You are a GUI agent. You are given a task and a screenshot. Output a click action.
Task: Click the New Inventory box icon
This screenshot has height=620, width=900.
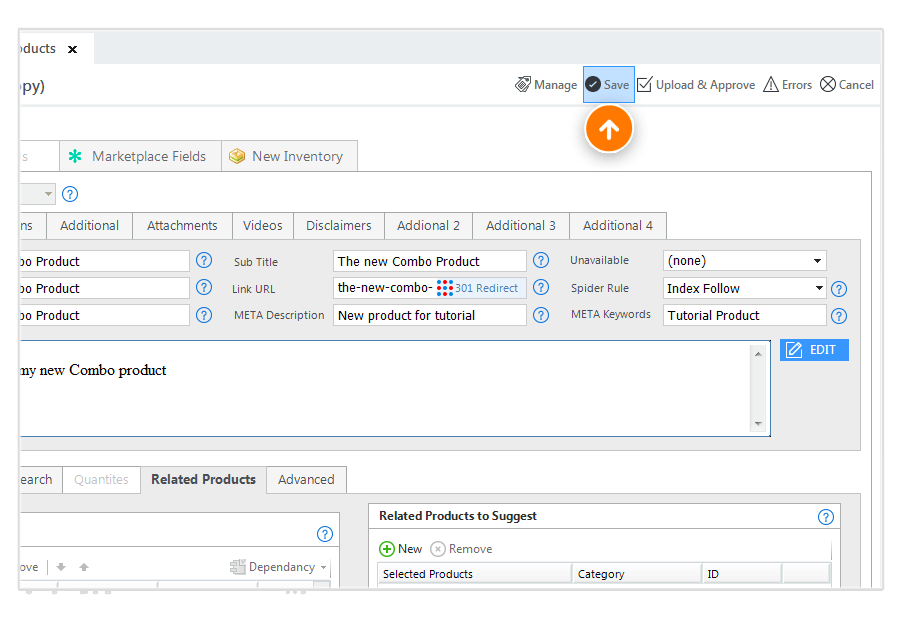pos(237,156)
